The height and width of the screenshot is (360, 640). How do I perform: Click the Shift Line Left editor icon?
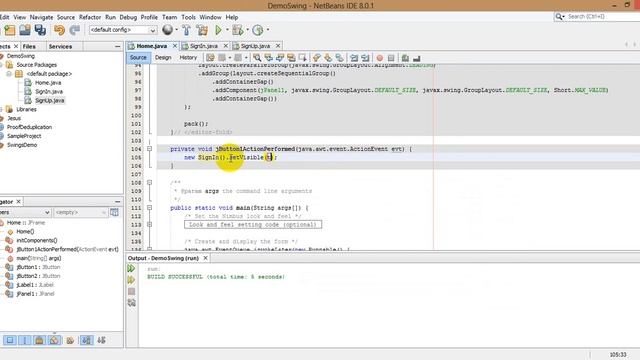click(354, 58)
